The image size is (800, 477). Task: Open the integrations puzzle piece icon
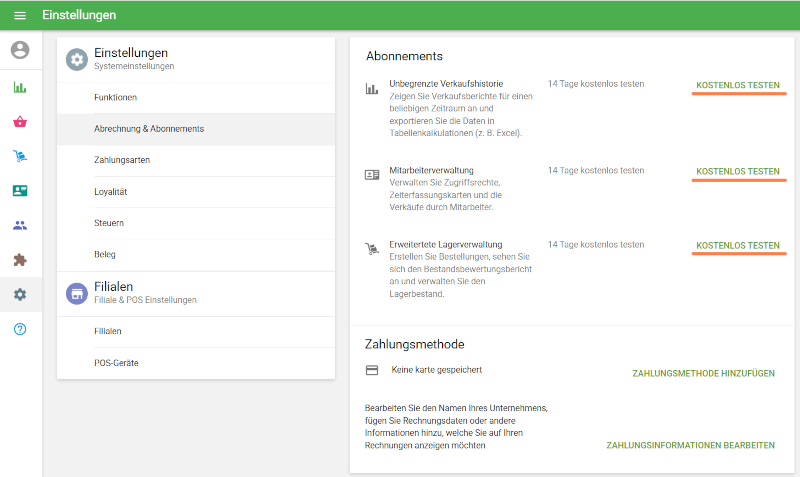click(x=20, y=260)
